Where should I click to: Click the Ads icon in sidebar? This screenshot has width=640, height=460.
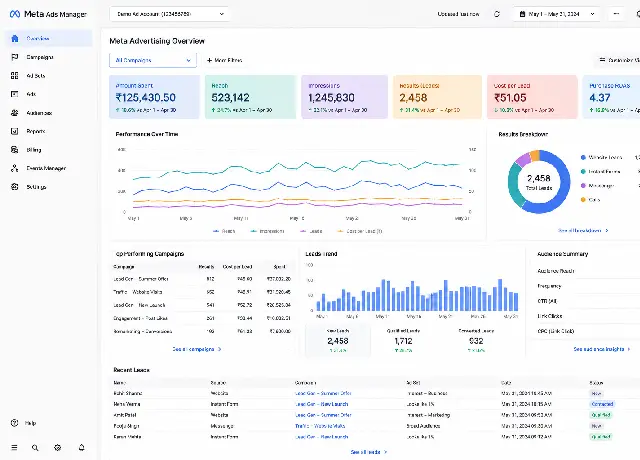(15, 94)
